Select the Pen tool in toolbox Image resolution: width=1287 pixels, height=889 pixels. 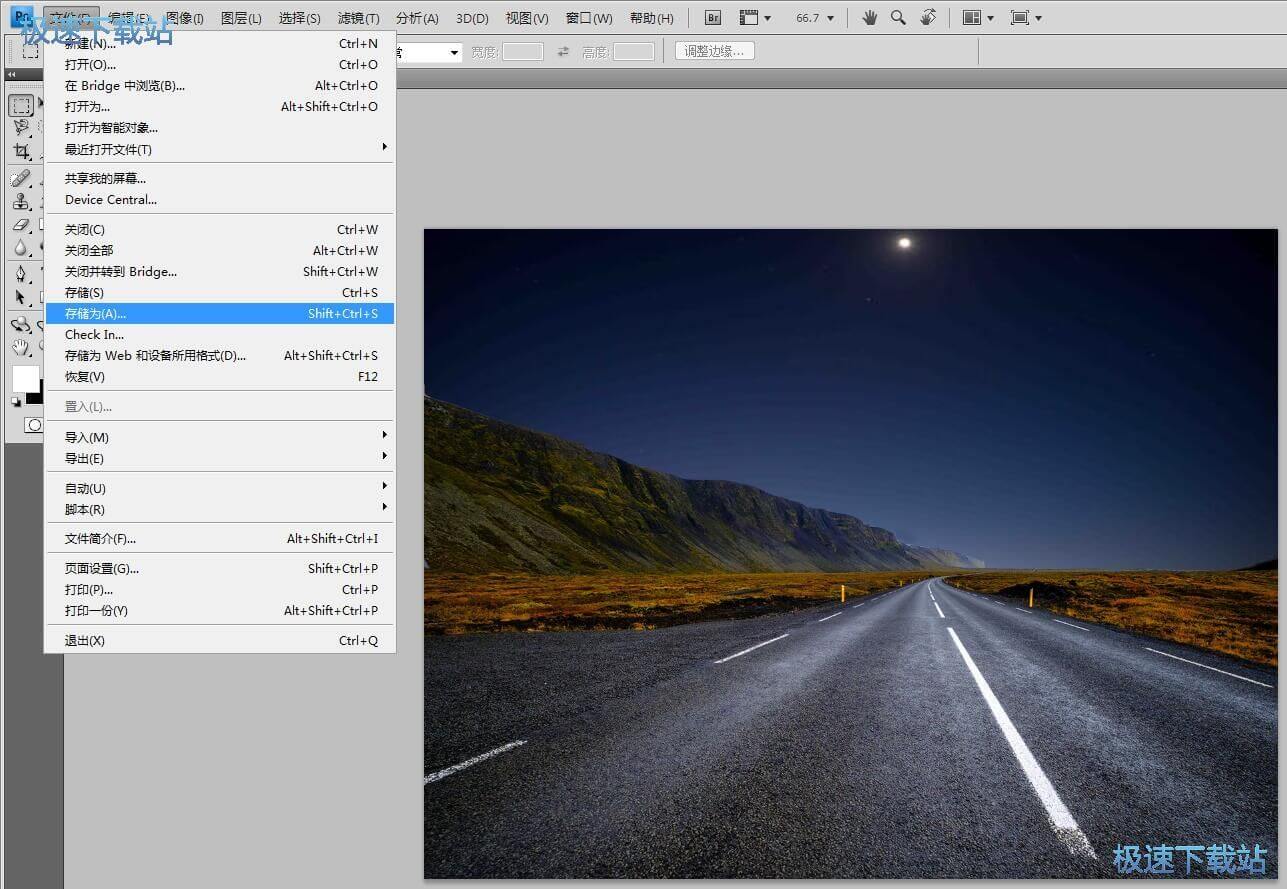pyautogui.click(x=21, y=274)
